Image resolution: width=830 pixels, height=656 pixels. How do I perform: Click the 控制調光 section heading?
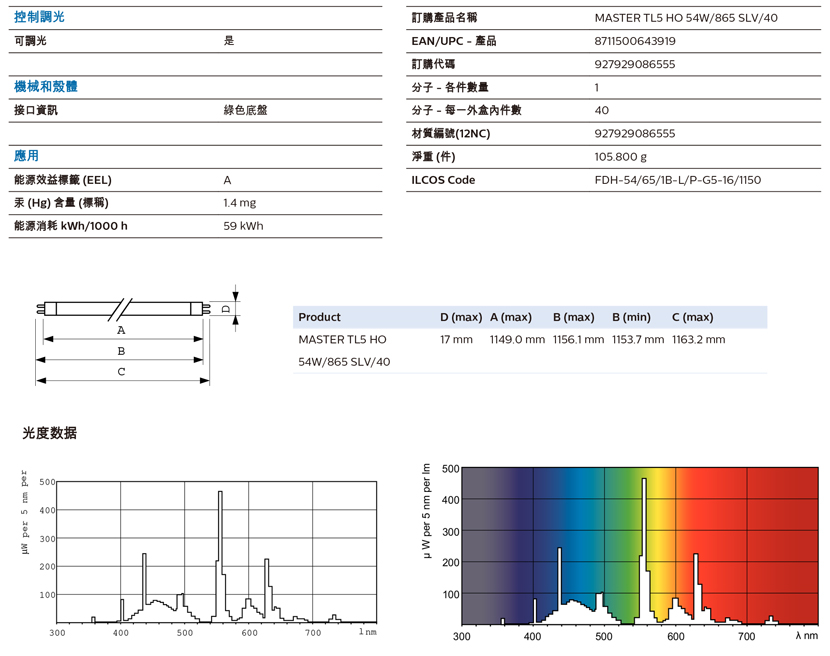point(39,17)
